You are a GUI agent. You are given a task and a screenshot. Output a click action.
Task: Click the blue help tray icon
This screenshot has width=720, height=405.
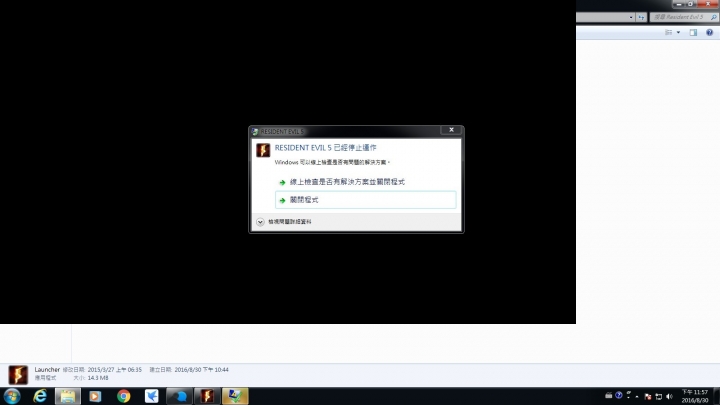[619, 395]
